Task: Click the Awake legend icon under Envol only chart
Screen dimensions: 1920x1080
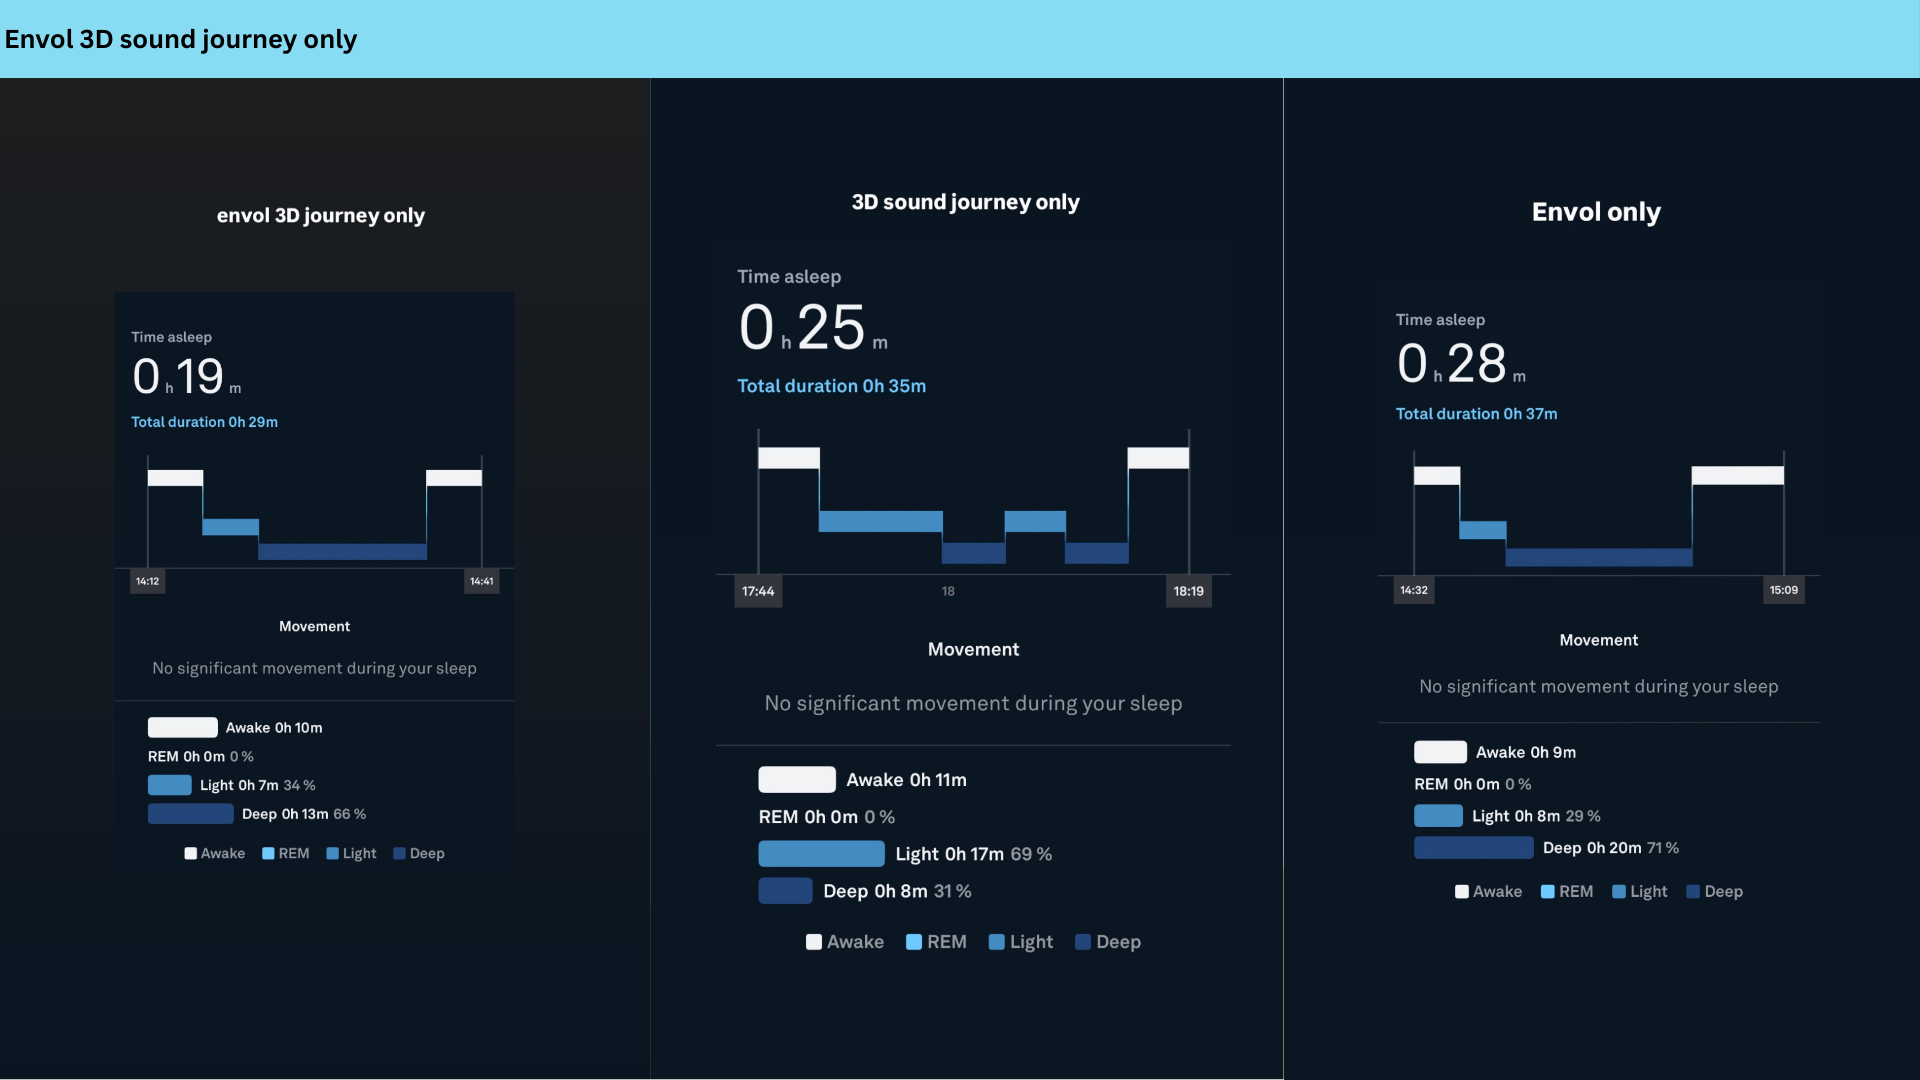Action: coord(1461,891)
